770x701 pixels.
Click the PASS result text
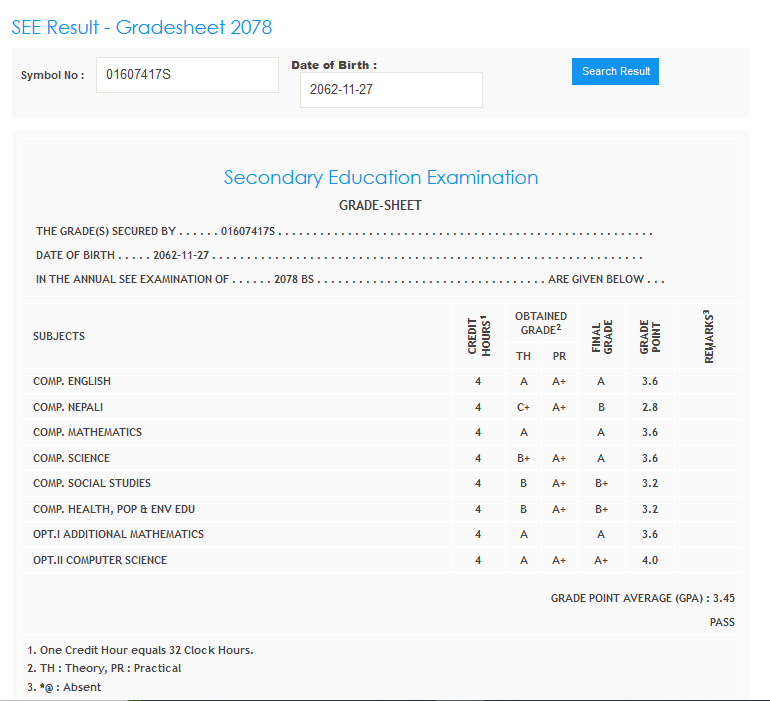(722, 622)
